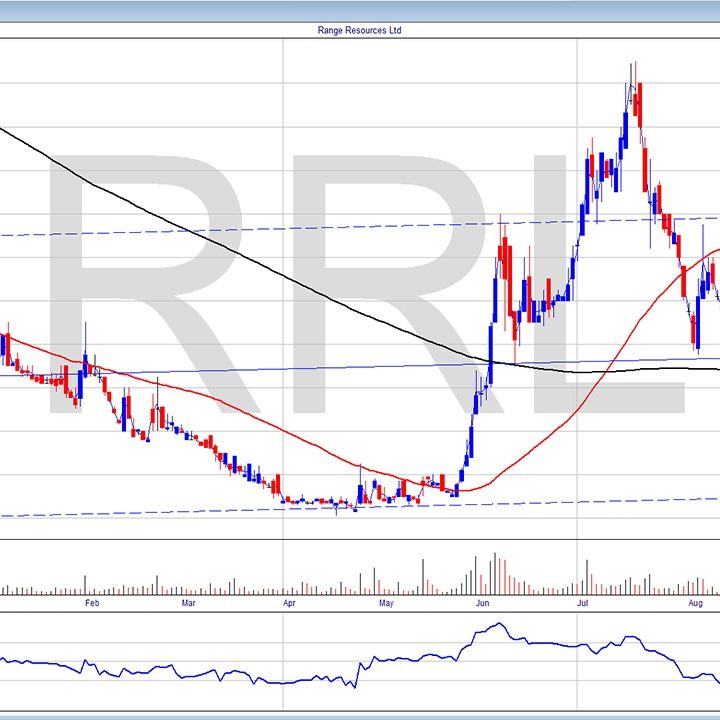The height and width of the screenshot is (720, 720).
Task: Click the Range Resources Ltd chart title
Action: (359, 31)
